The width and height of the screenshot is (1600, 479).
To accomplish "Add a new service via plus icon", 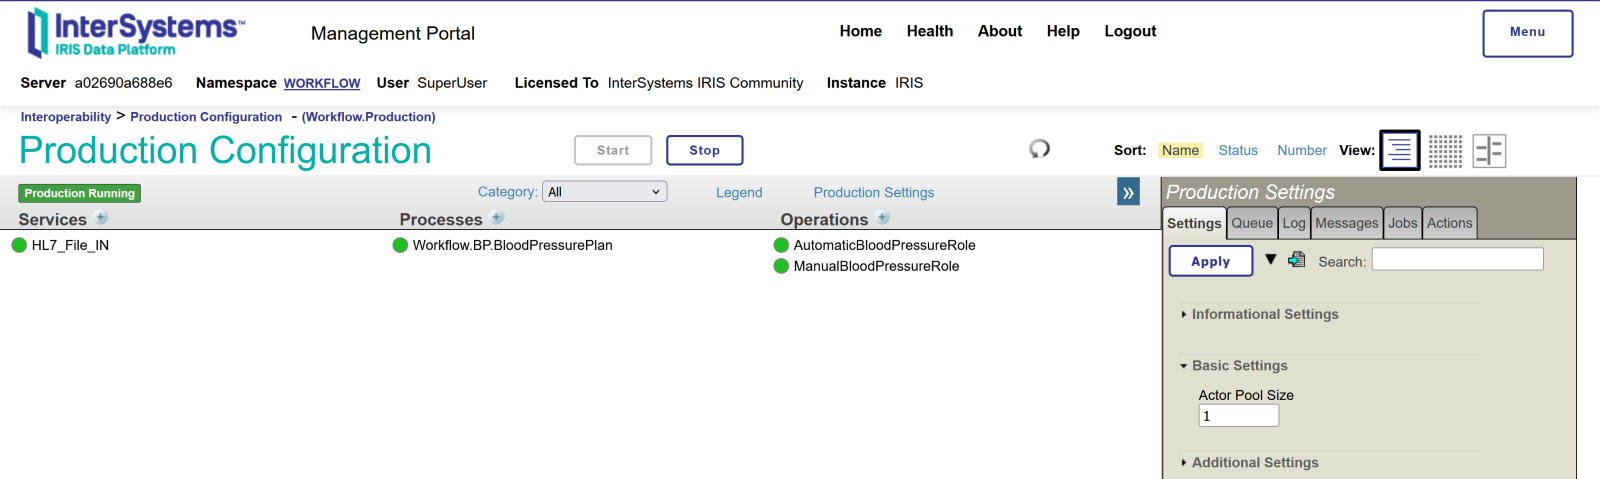I will click(x=102, y=218).
